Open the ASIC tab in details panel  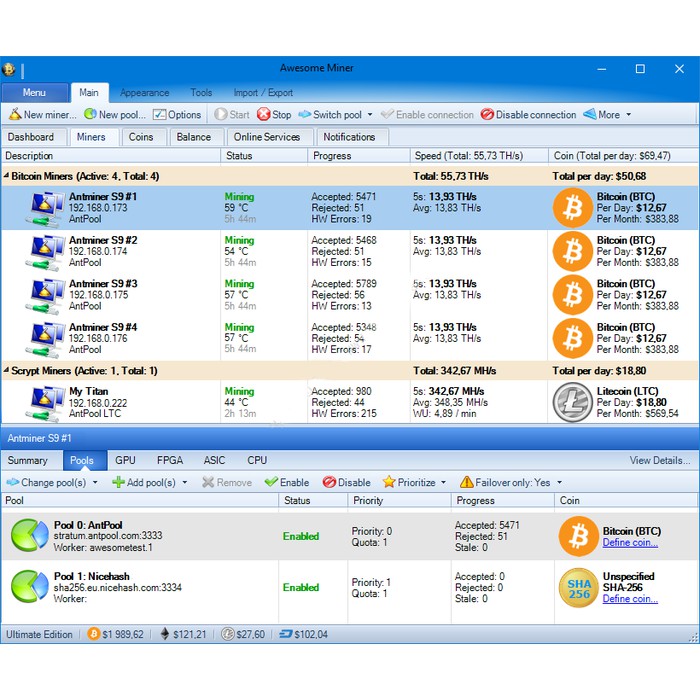pos(214,460)
